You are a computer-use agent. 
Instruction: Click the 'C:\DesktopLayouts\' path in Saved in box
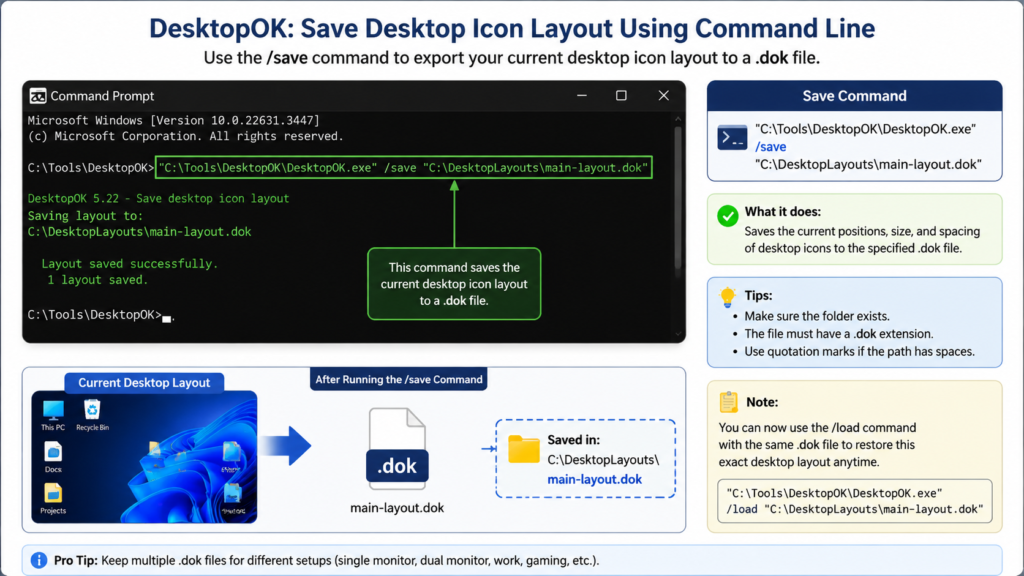pos(603,460)
